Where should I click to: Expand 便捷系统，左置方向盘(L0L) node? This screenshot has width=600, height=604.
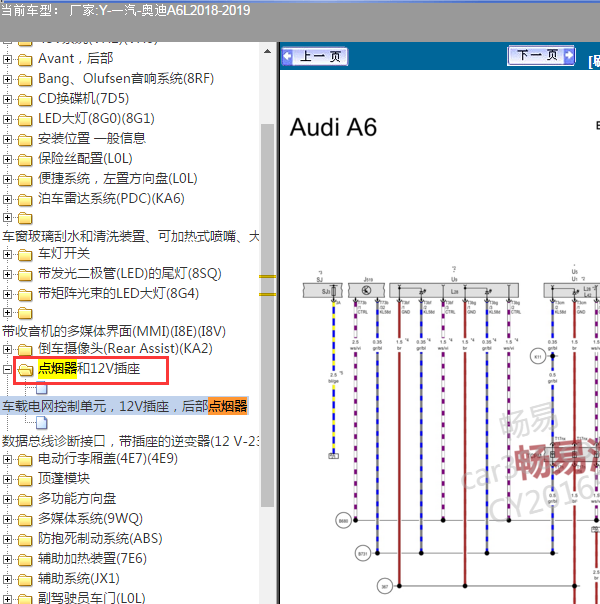(7, 179)
